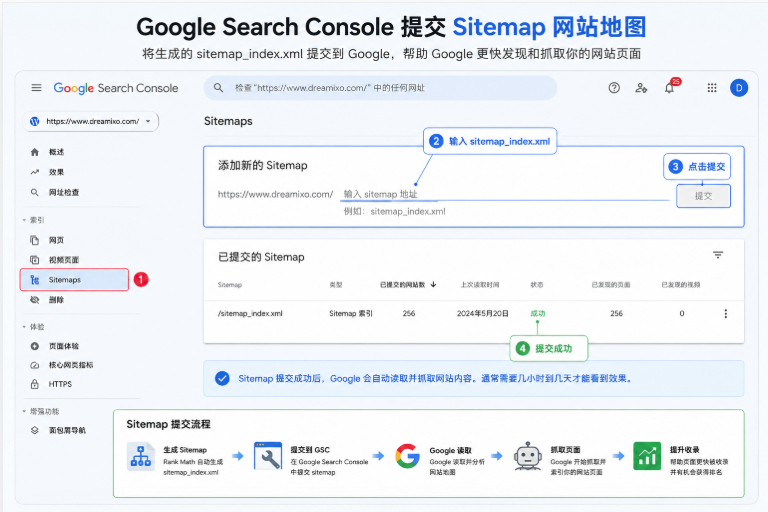Click the wrench GSC icon in flow

pos(268,456)
